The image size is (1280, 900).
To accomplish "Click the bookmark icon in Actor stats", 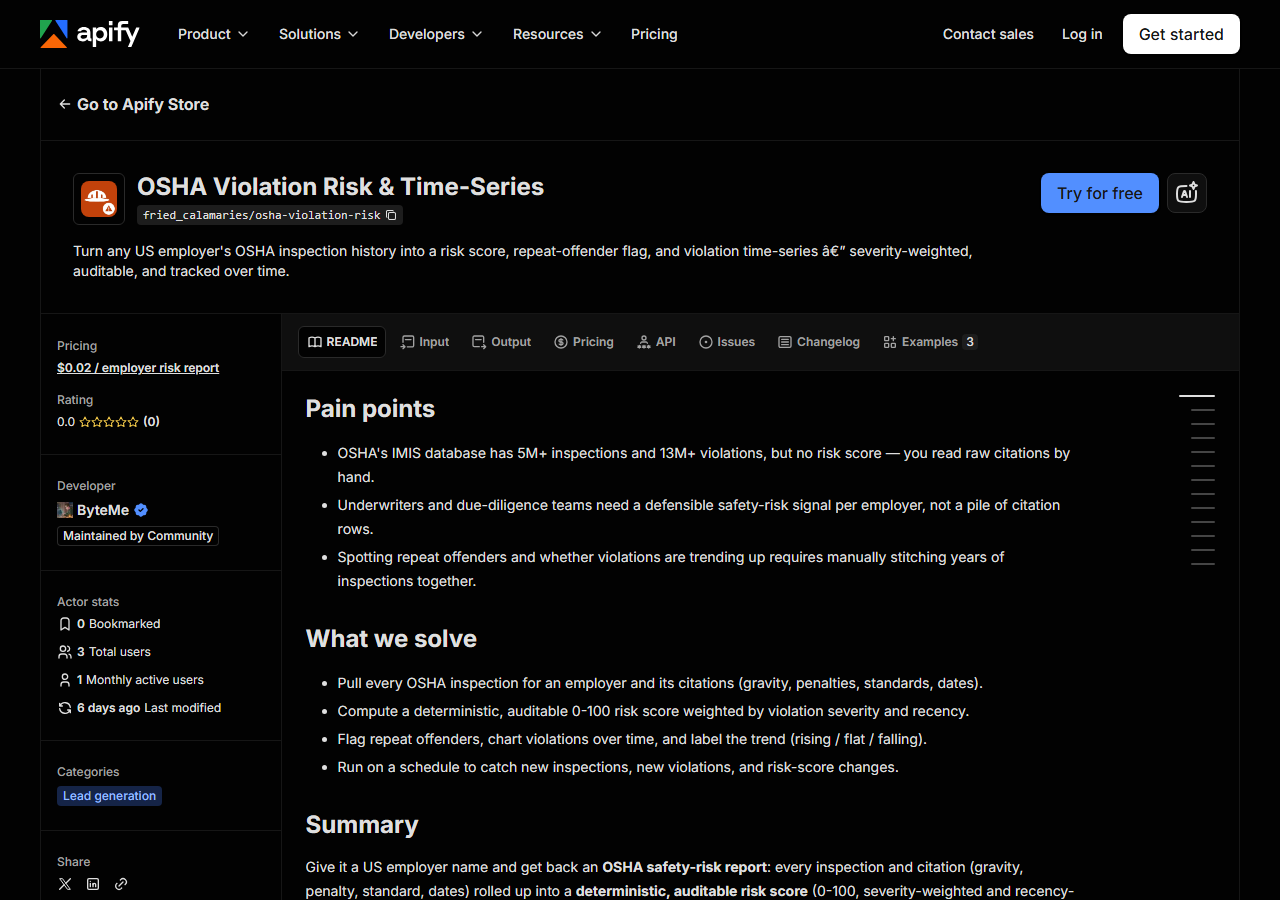I will click(x=65, y=624).
